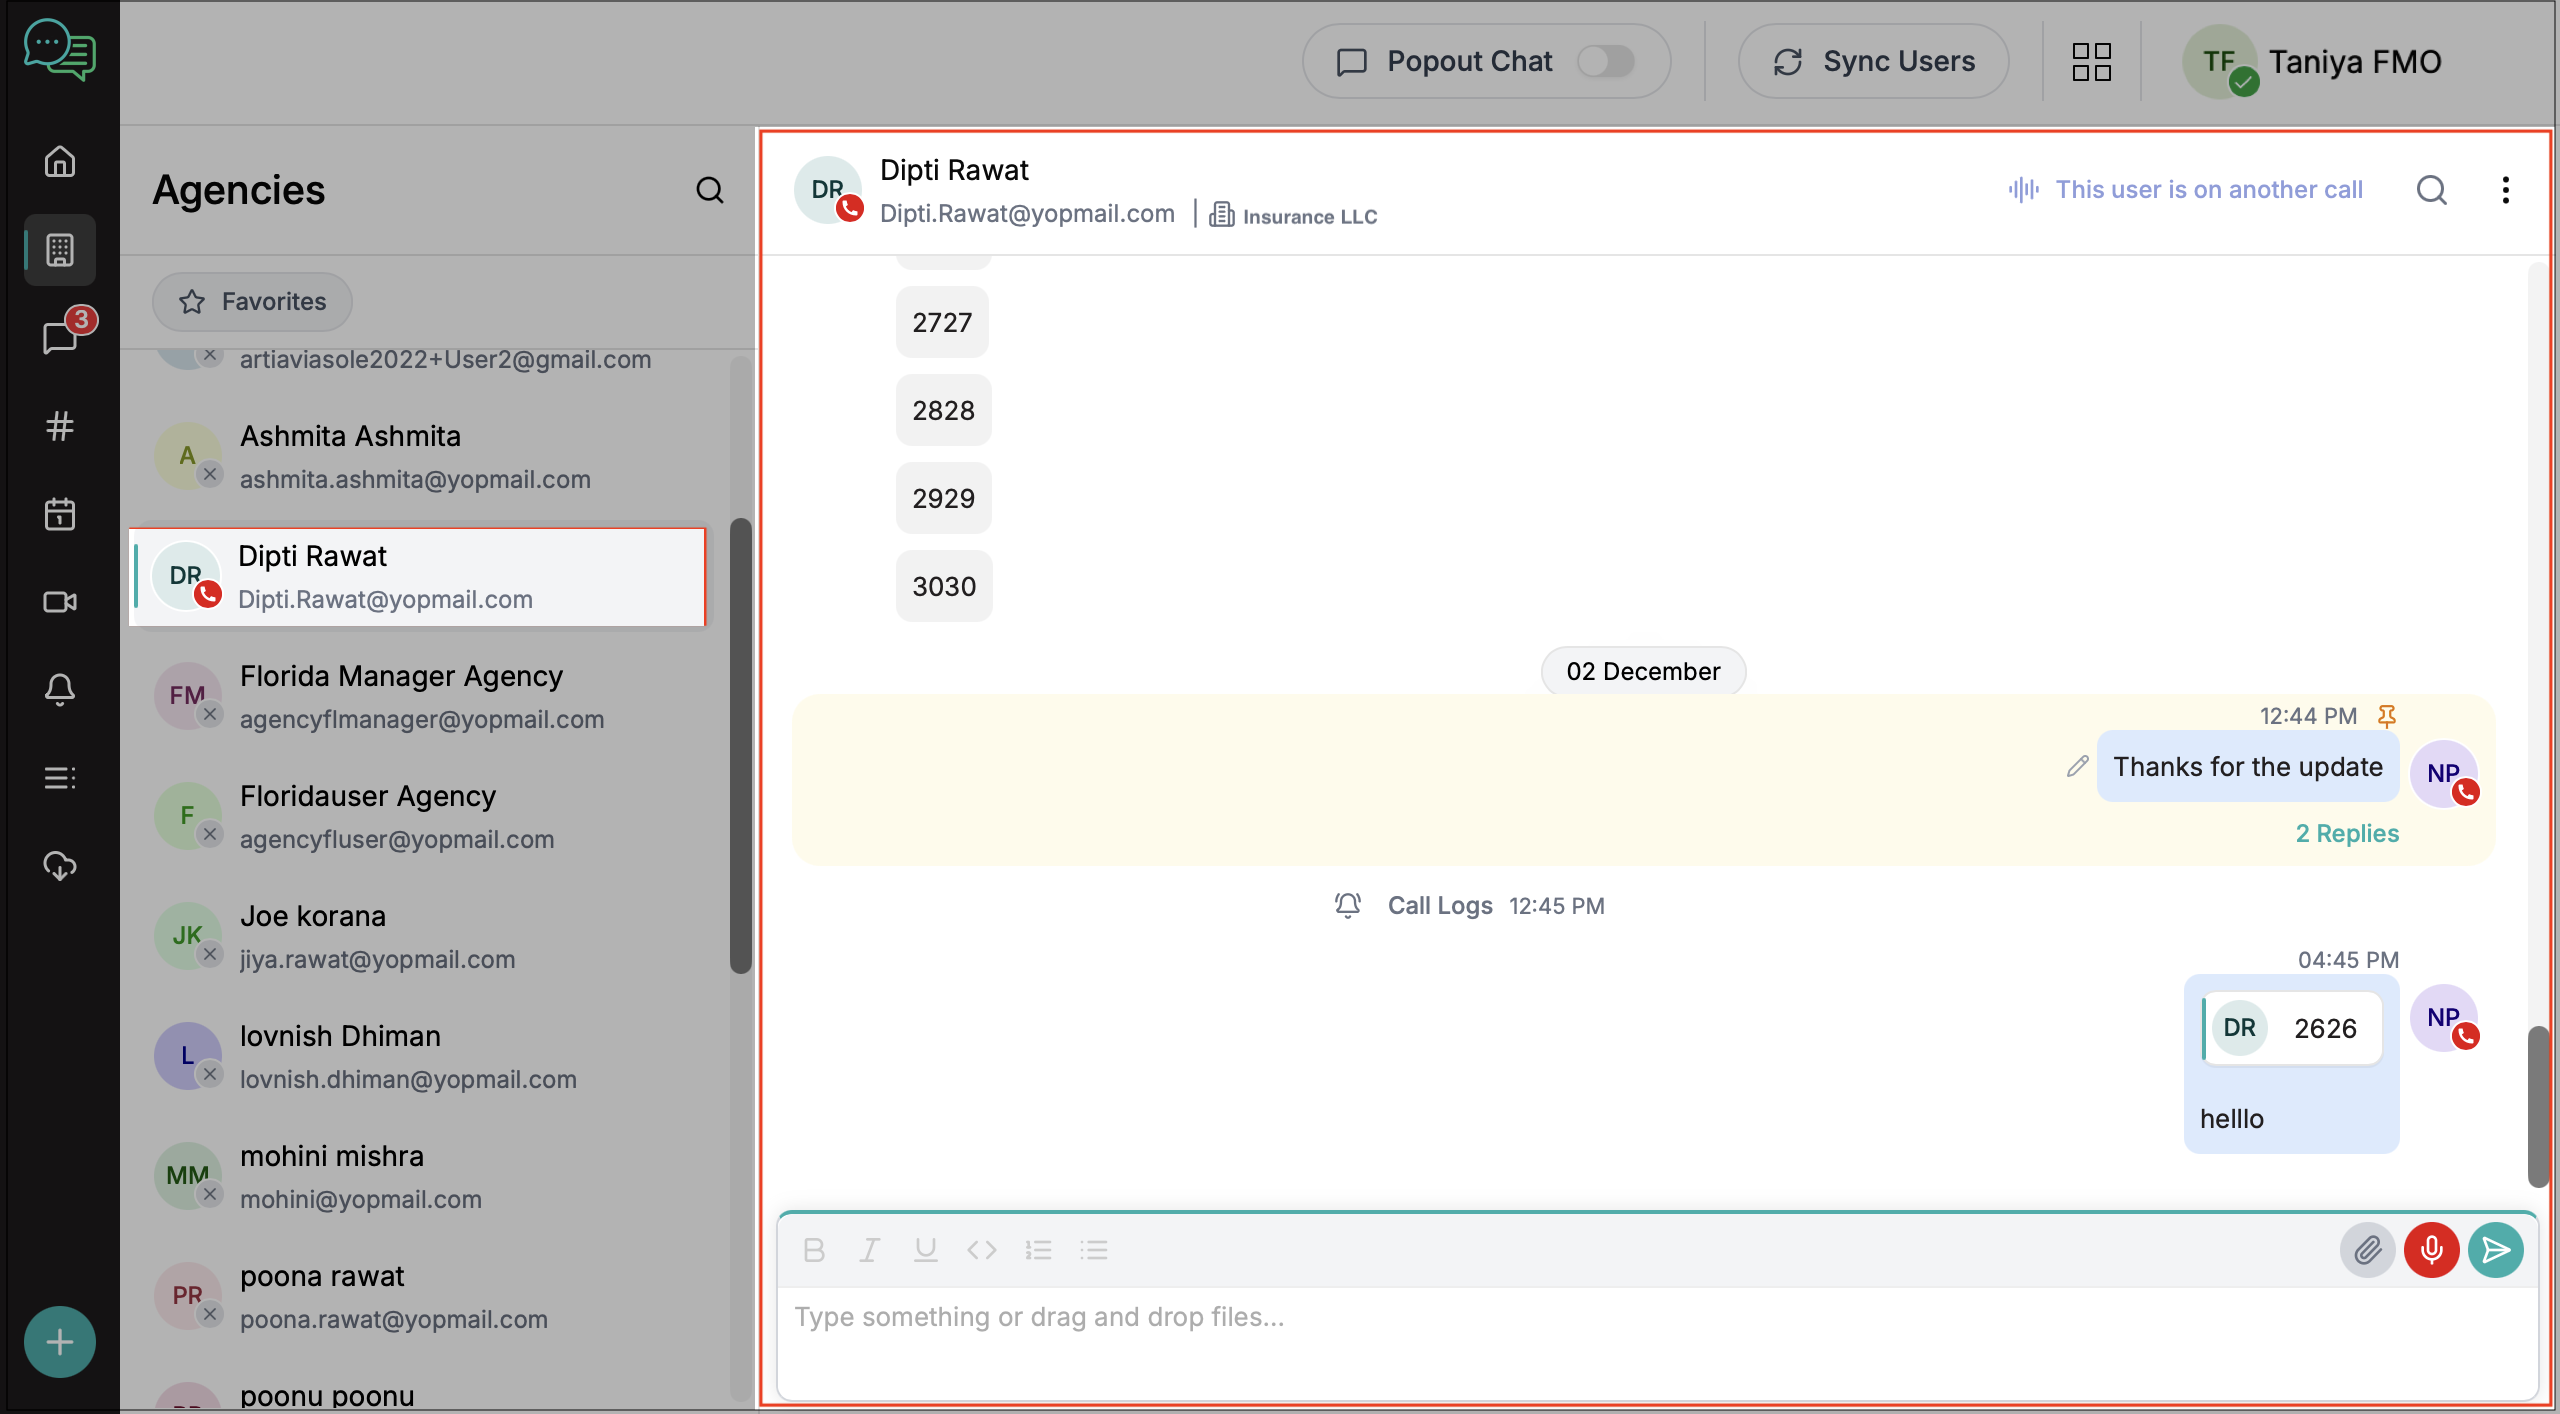Click the chat conversation vertical scrollbar
The height and width of the screenshot is (1414, 2560).
(x=2538, y=1105)
